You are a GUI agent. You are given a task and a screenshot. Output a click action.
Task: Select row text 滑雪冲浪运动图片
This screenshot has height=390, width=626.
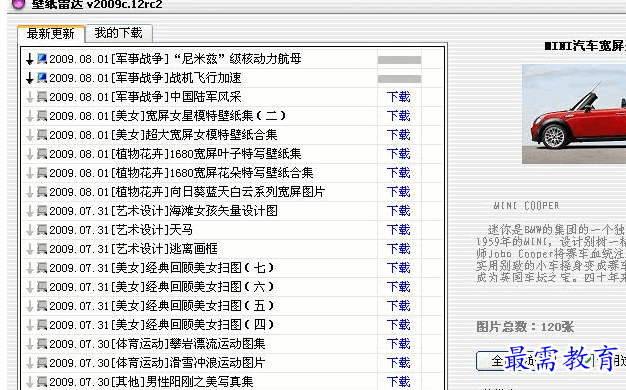[218, 363]
